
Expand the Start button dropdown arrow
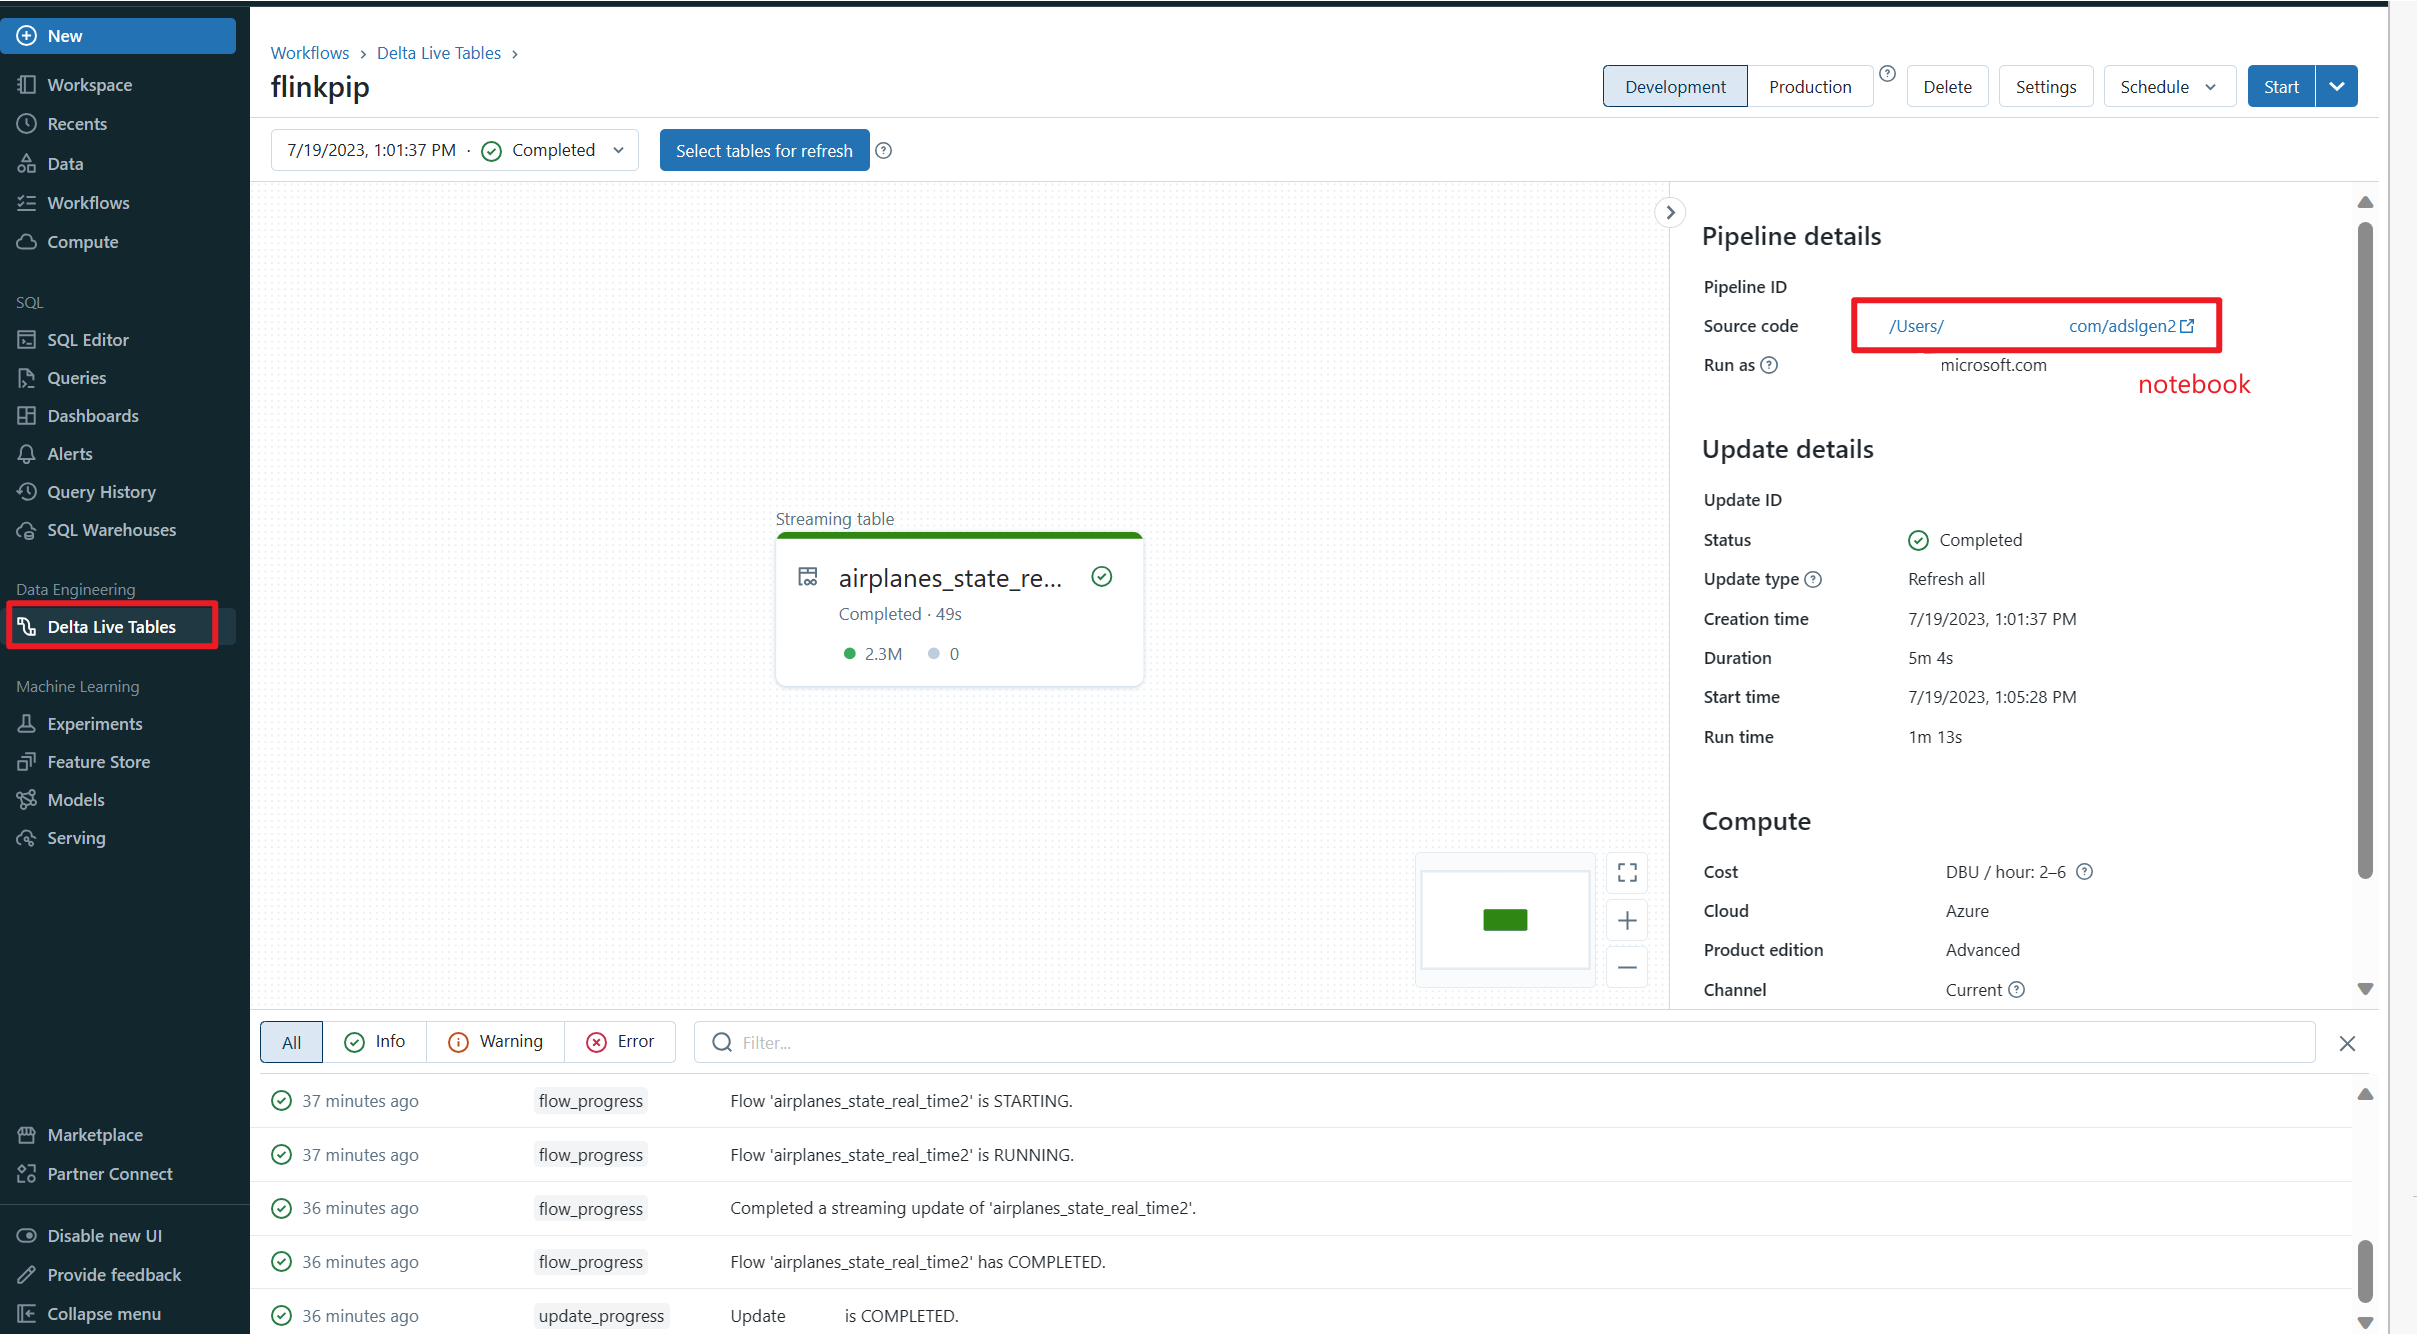pos(2337,87)
